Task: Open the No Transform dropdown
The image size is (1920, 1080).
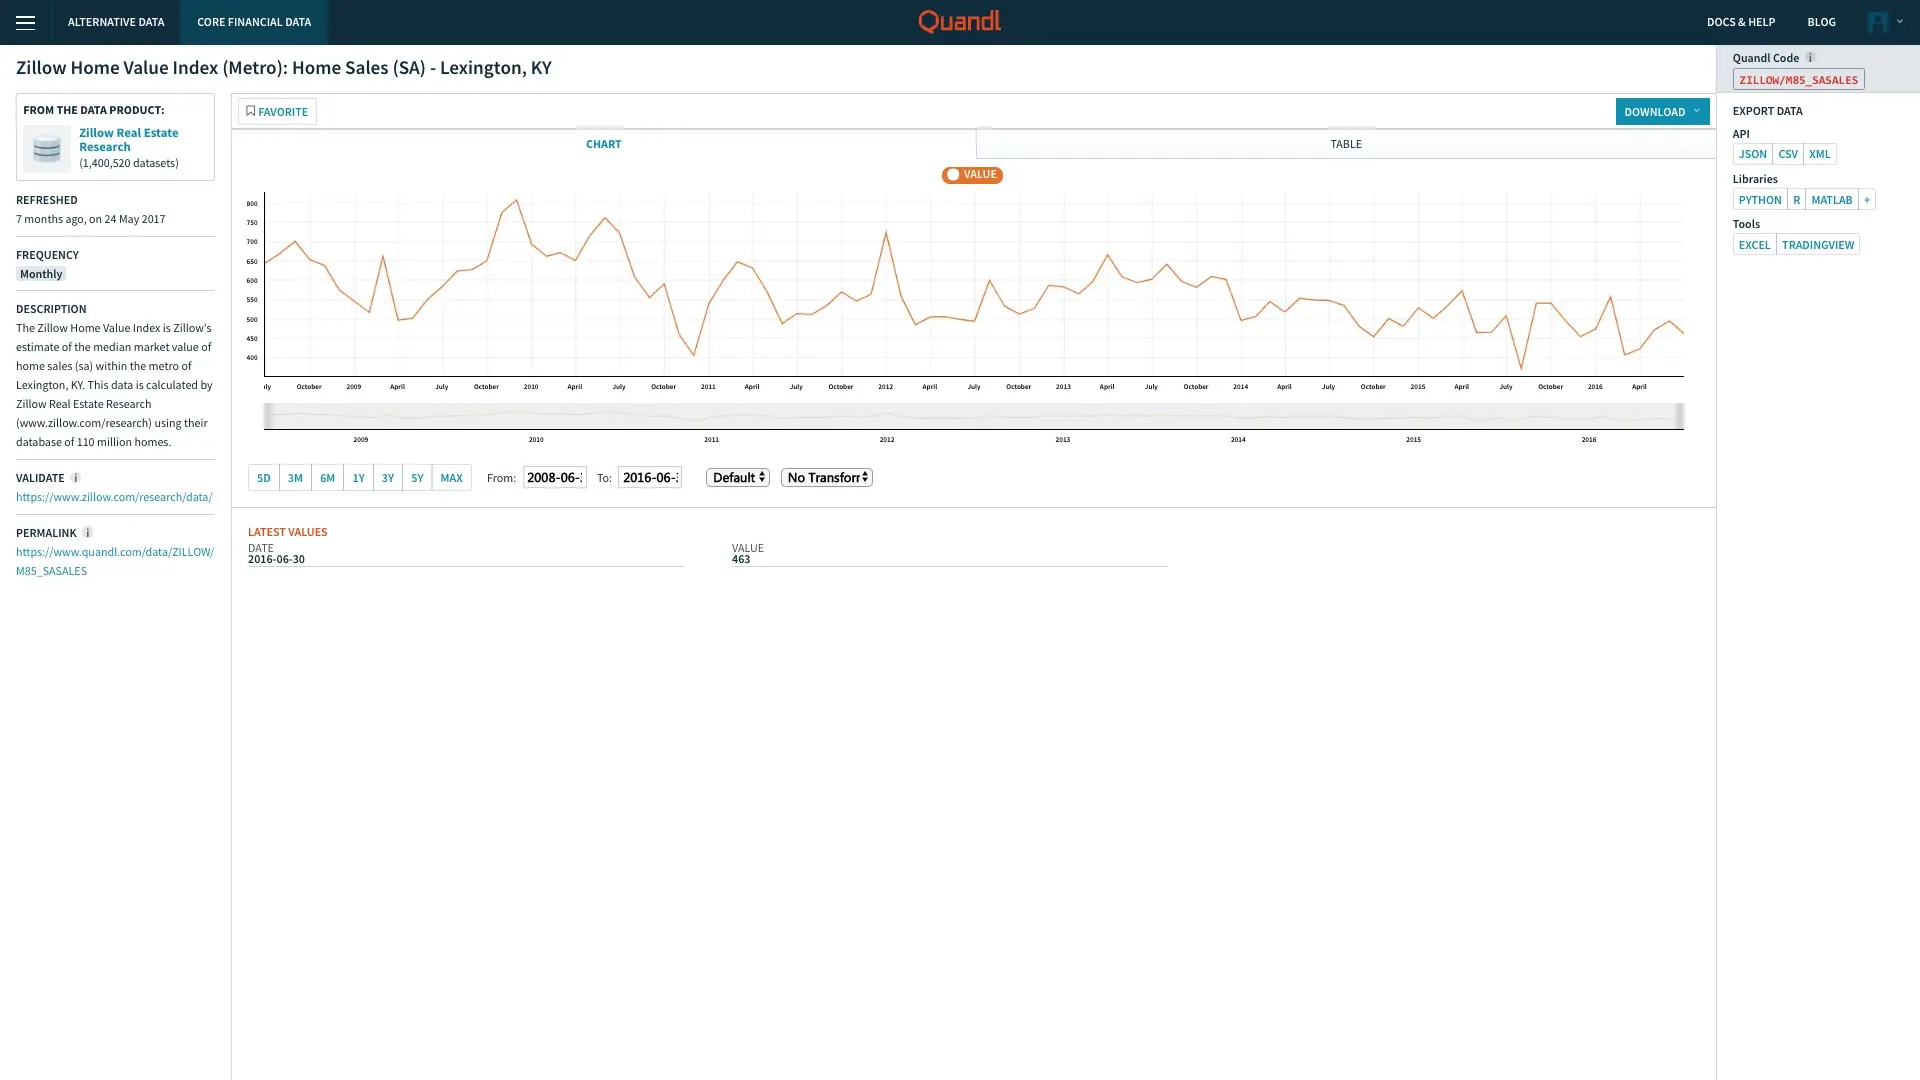Action: click(827, 478)
